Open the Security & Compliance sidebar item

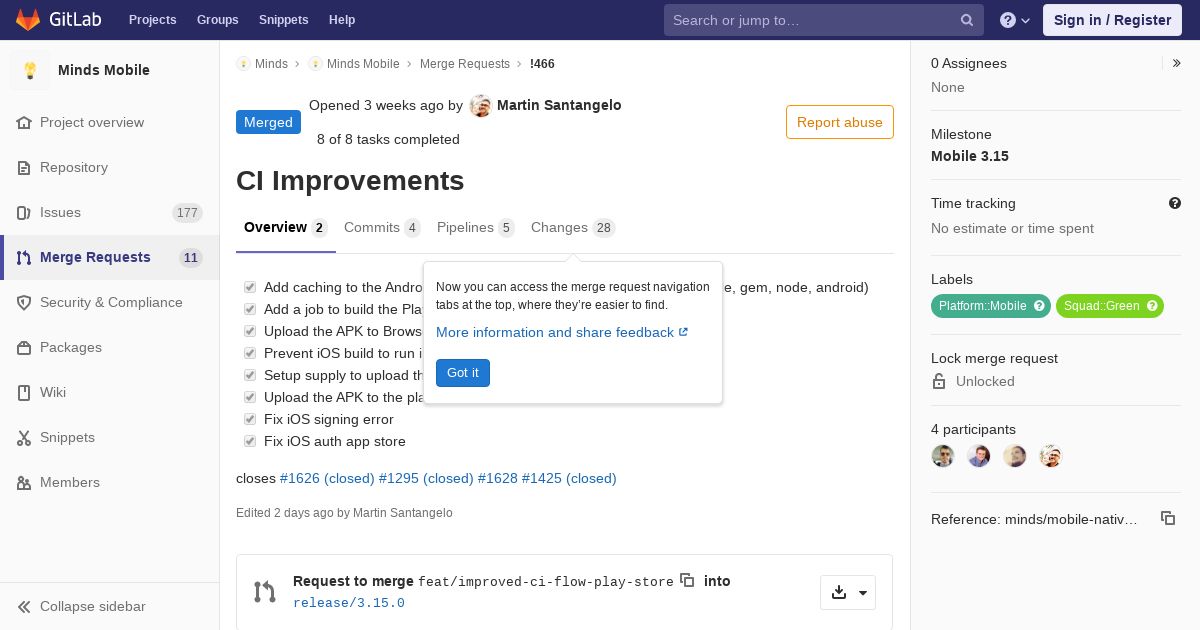pos(110,302)
